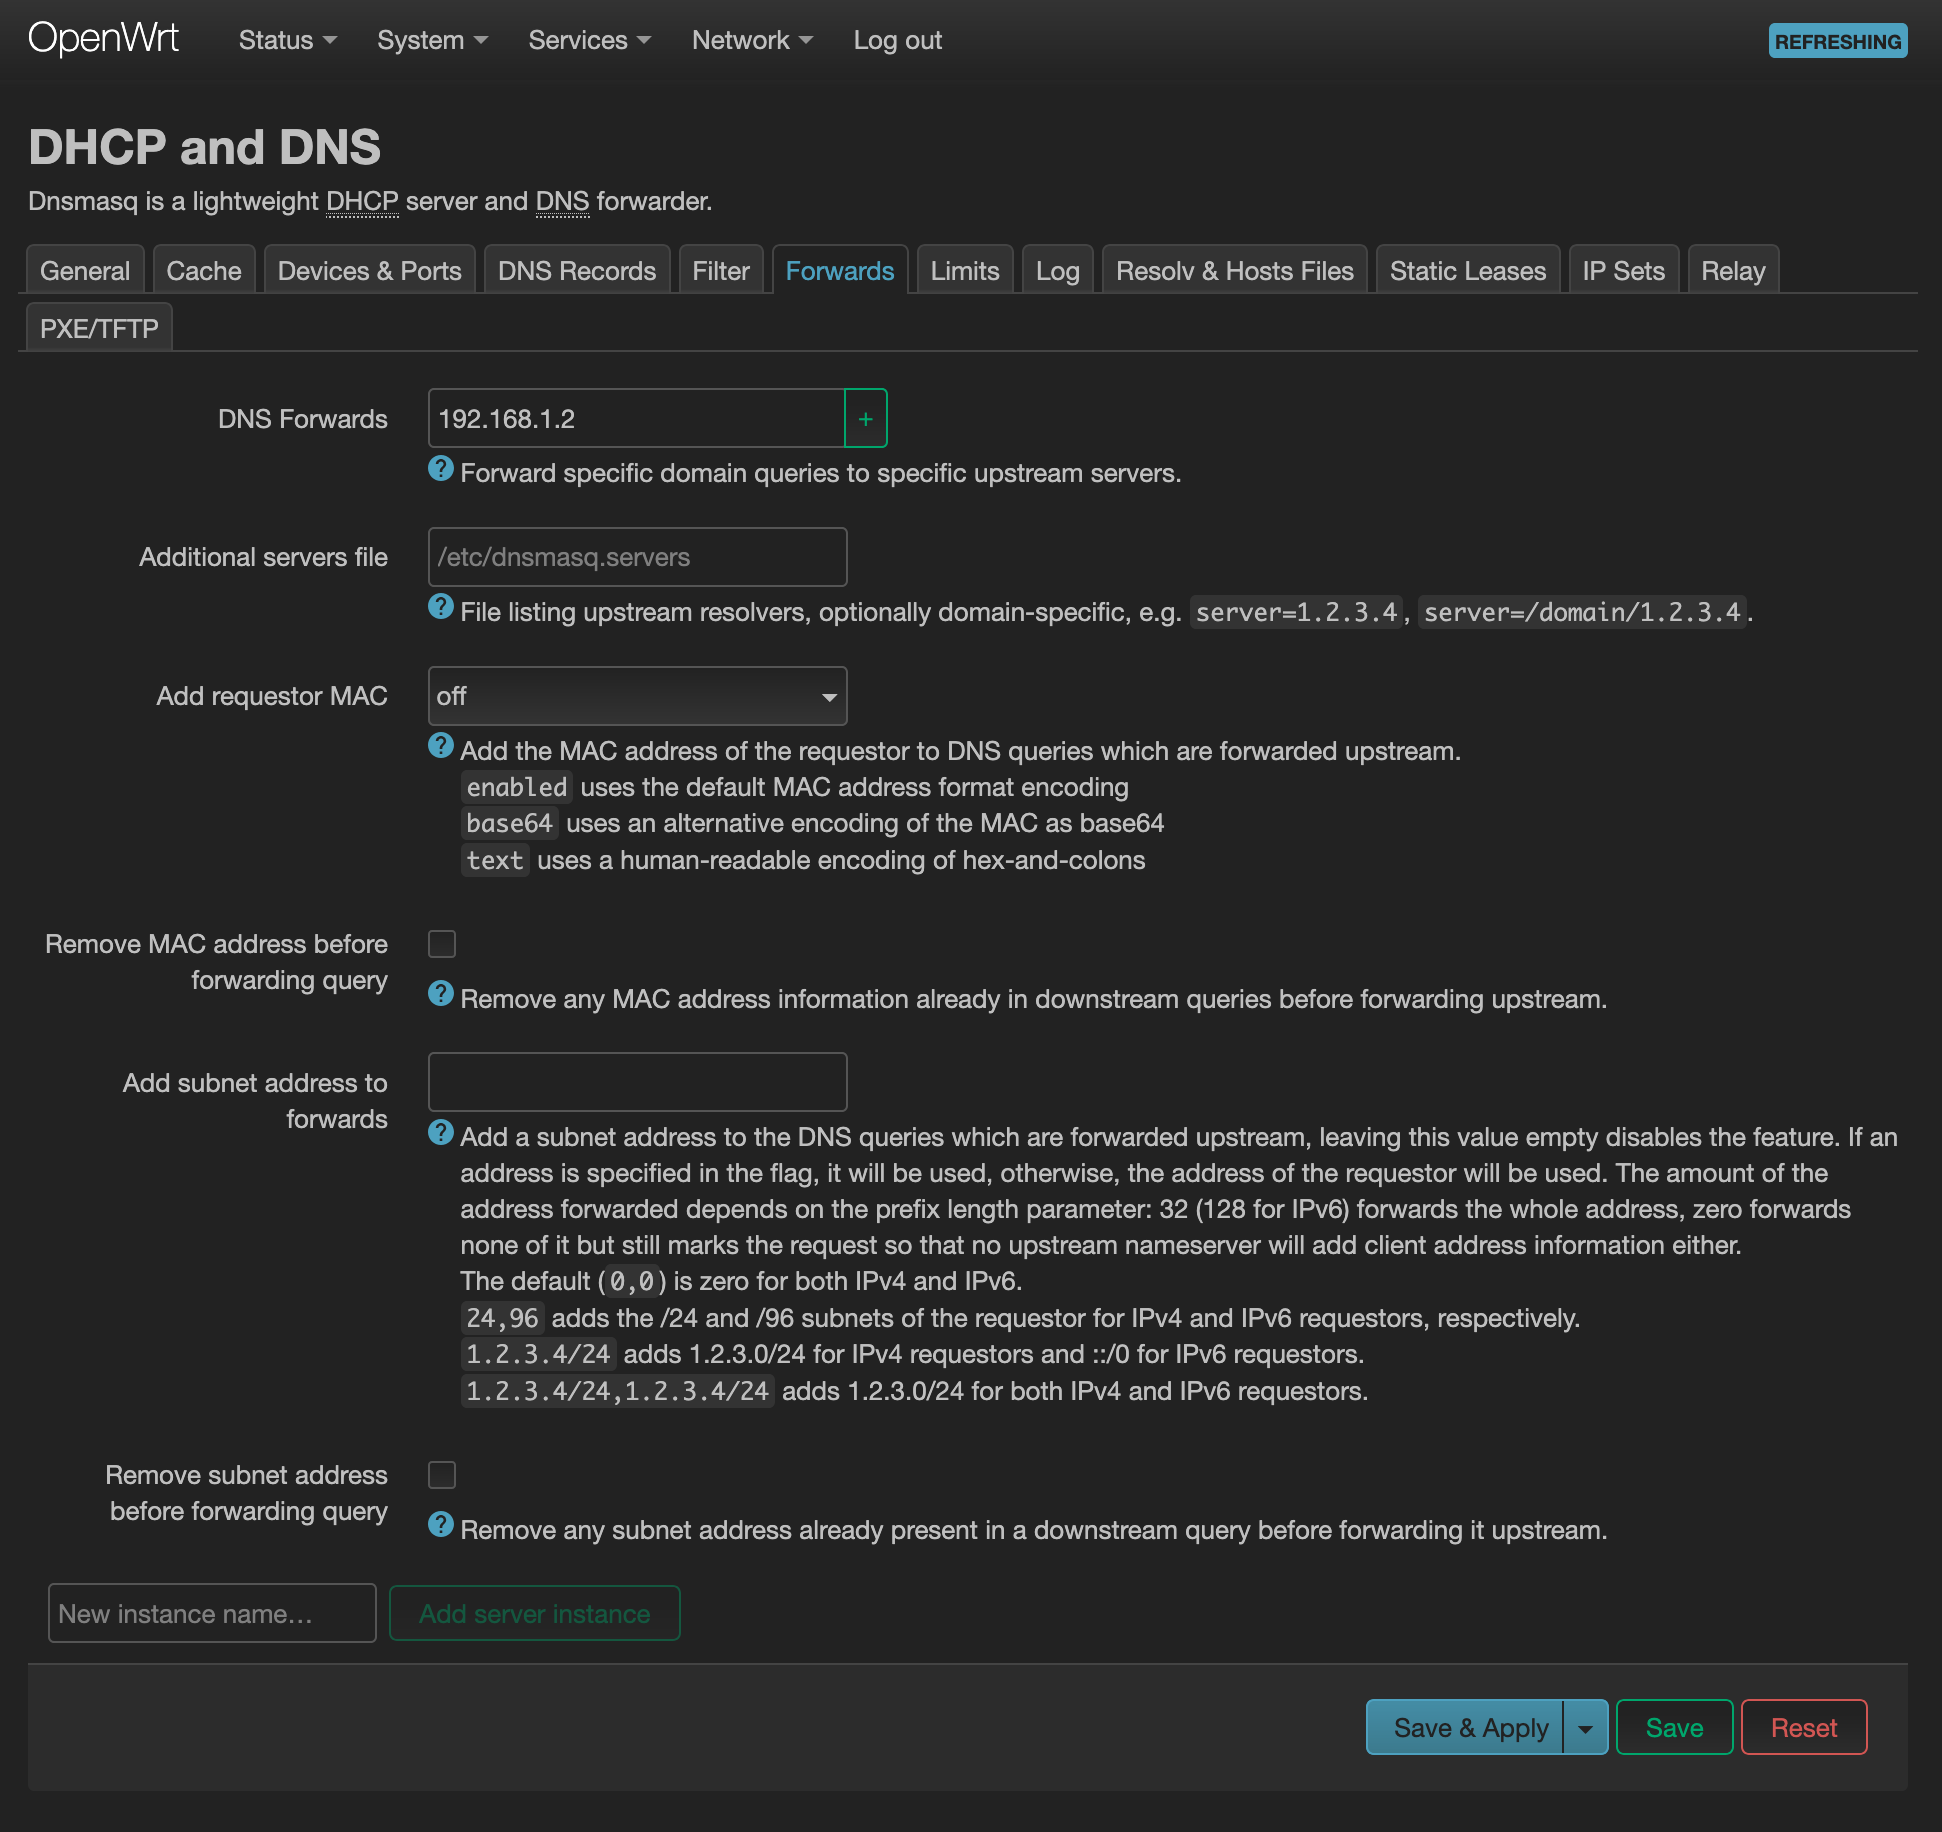Open the Network menu
This screenshot has width=1942, height=1832.
752,40
